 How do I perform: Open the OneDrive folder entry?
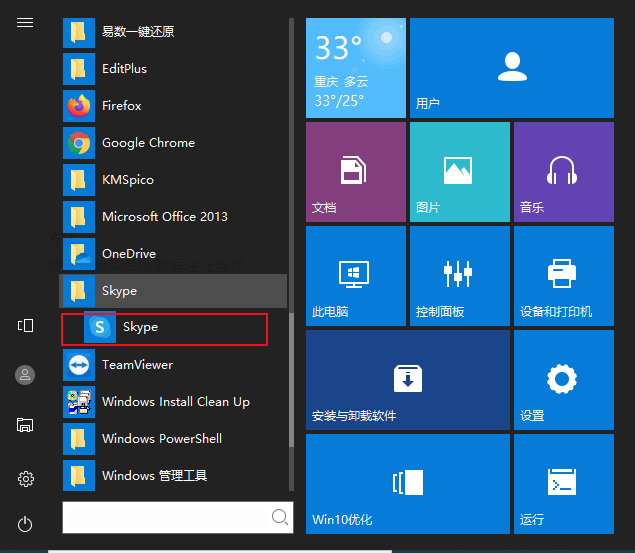pos(174,254)
